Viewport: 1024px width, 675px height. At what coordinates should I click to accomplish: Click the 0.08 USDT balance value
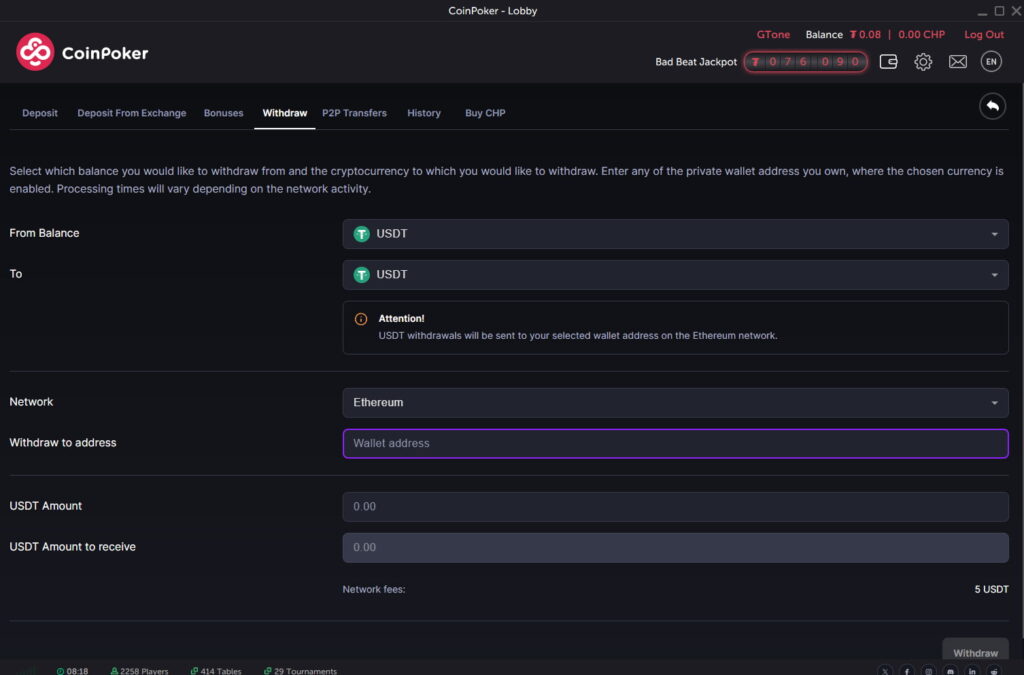(865, 35)
